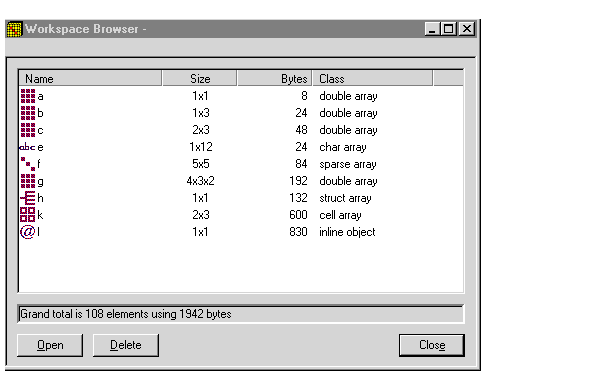
Task: Select the 'char array' class text
Action: pyautogui.click(x=343, y=147)
